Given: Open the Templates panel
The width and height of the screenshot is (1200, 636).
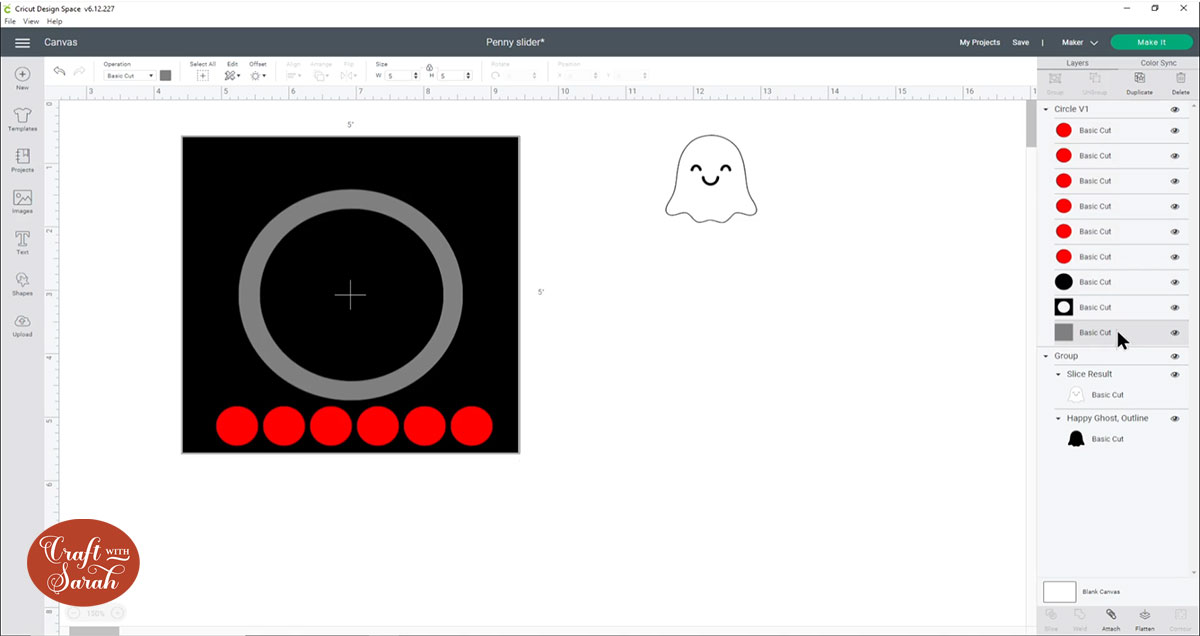Looking at the screenshot, I should pyautogui.click(x=22, y=118).
